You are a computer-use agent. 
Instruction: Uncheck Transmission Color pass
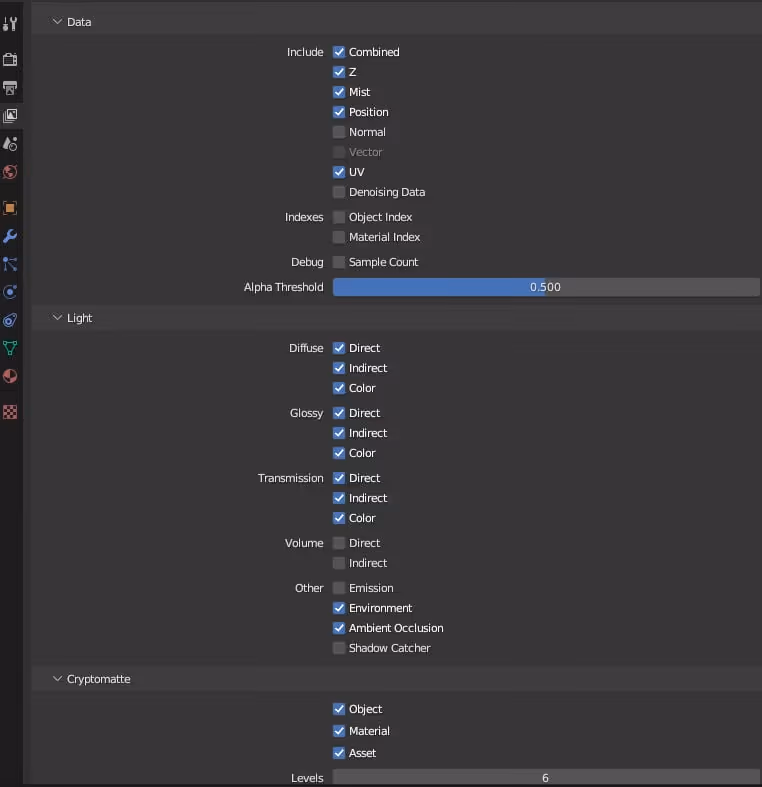click(x=339, y=518)
